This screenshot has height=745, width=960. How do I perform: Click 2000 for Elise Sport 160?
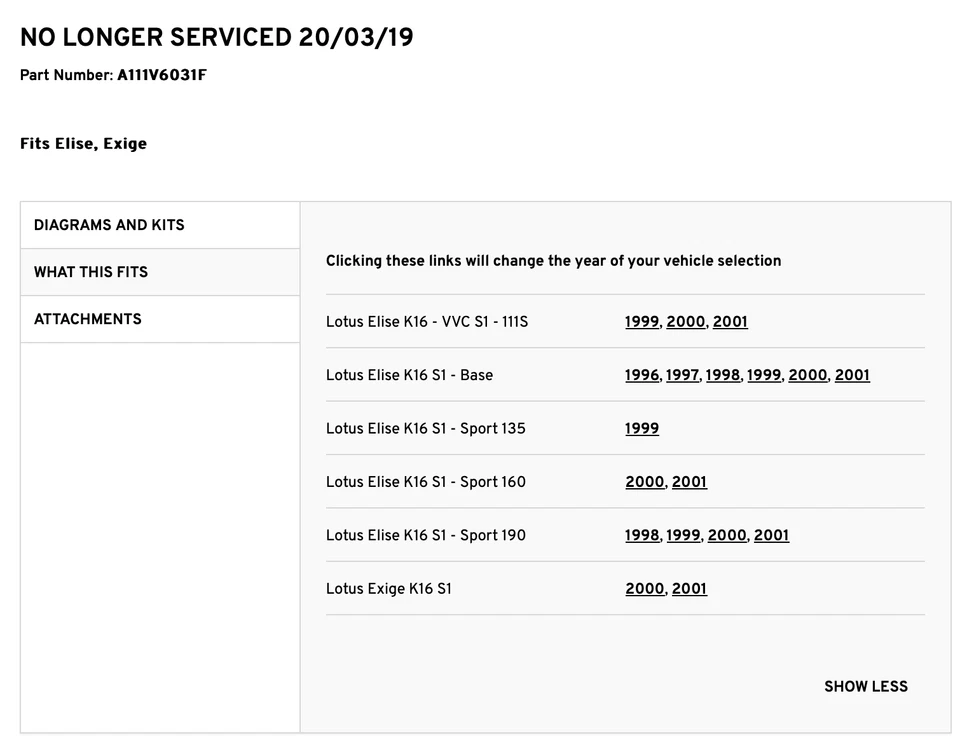click(644, 482)
